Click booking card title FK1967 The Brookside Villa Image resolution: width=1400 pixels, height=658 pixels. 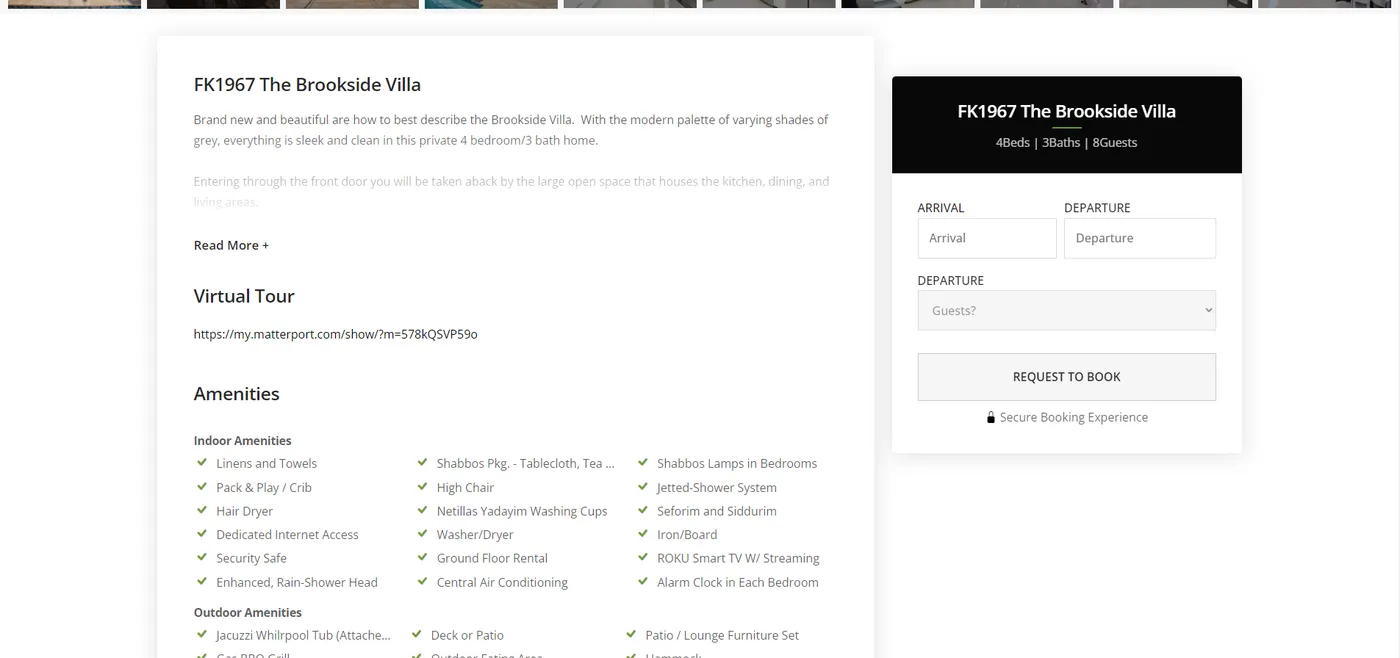(1067, 111)
